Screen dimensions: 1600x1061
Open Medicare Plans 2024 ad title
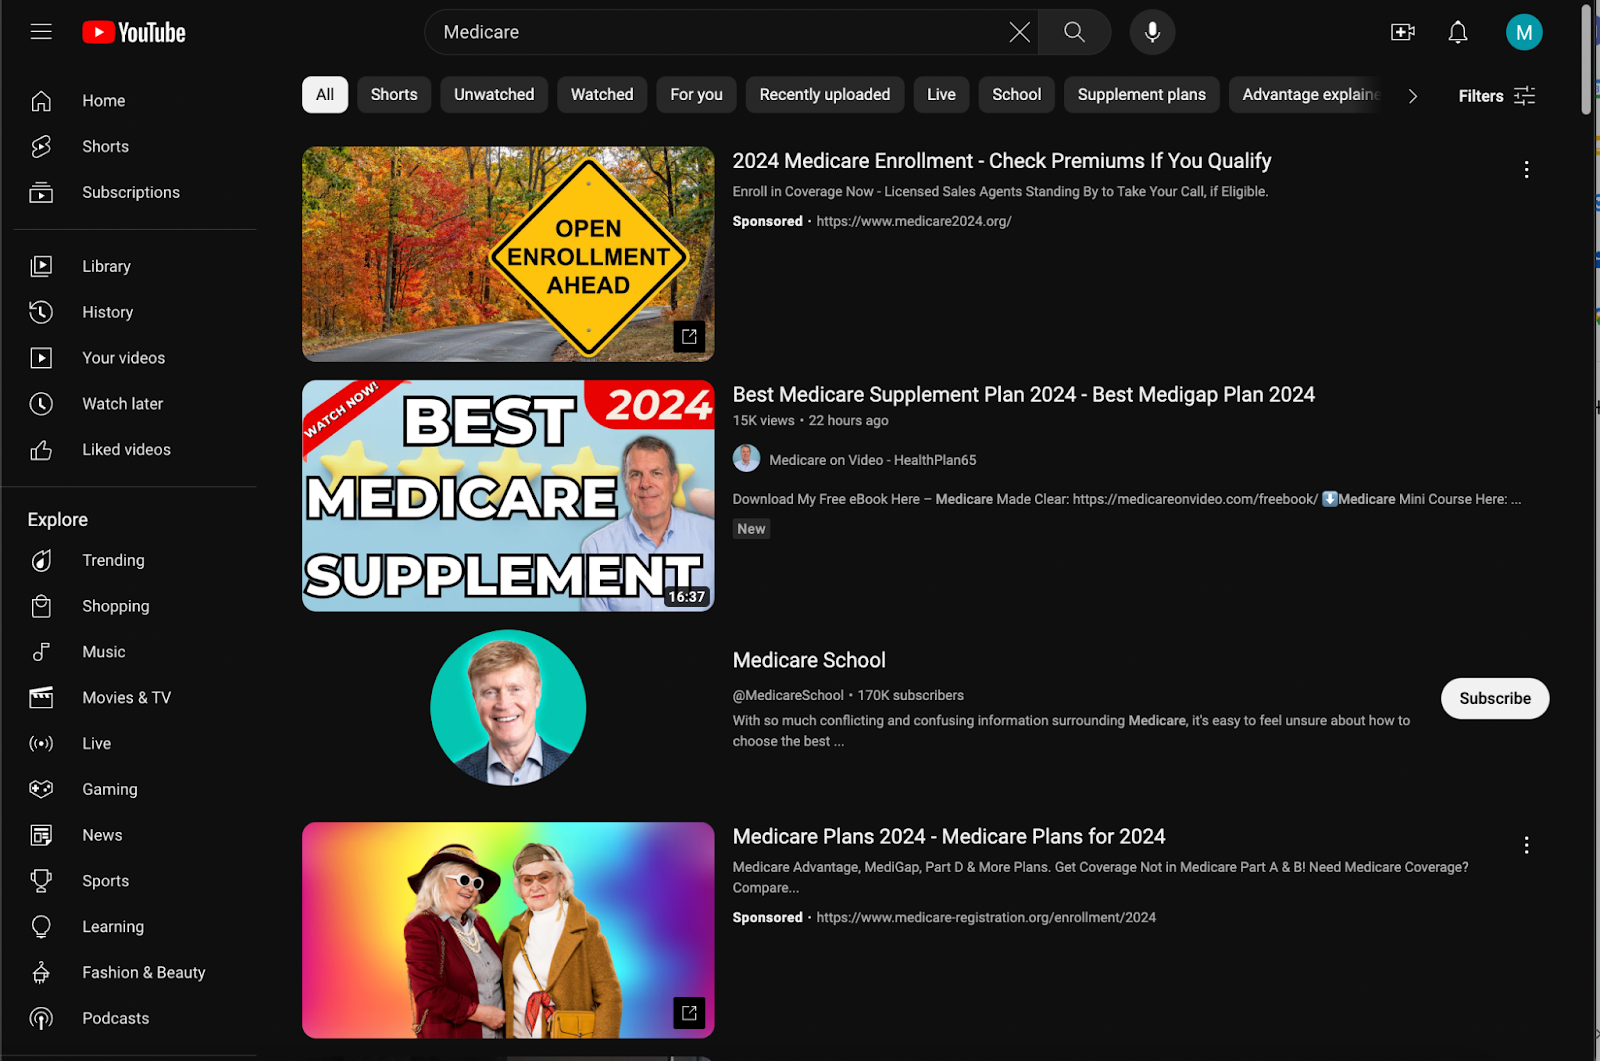click(949, 837)
